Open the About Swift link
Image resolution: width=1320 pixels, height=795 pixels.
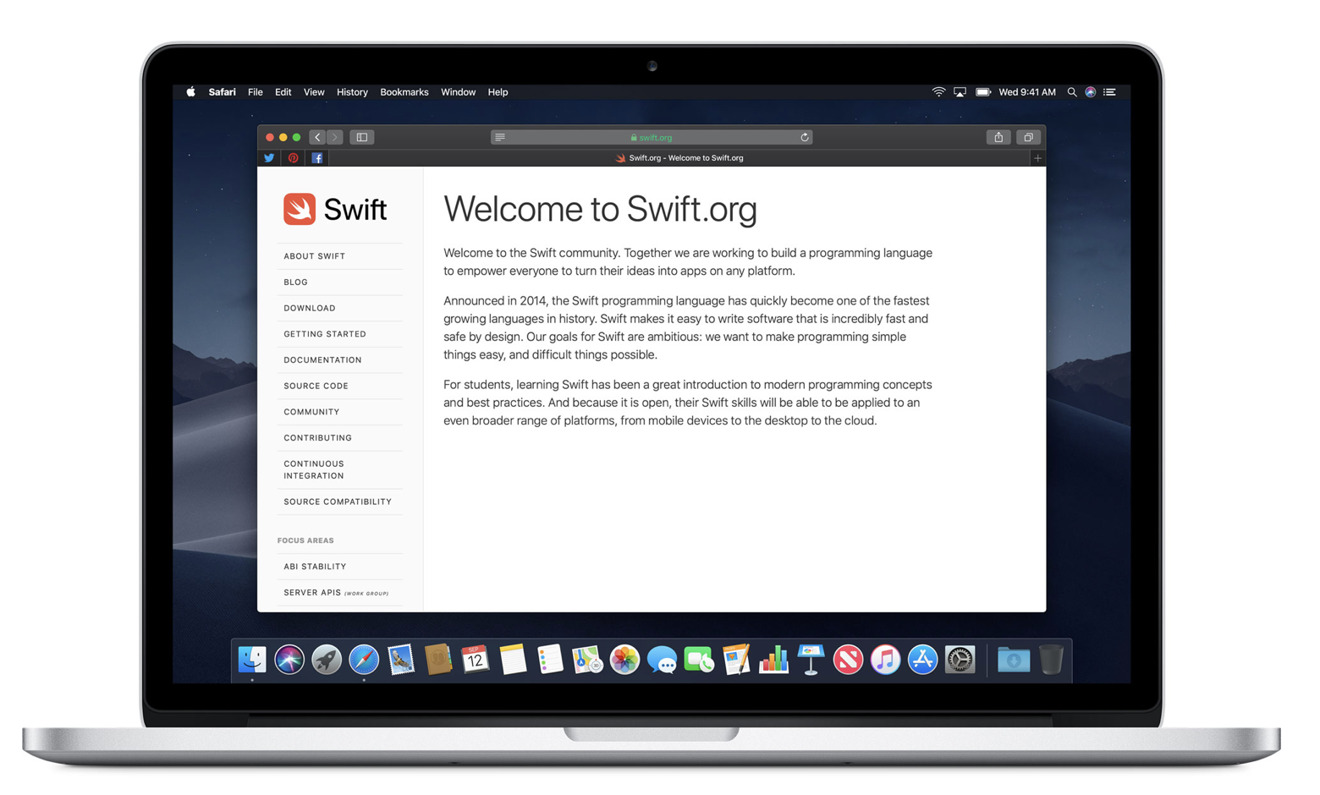314,256
